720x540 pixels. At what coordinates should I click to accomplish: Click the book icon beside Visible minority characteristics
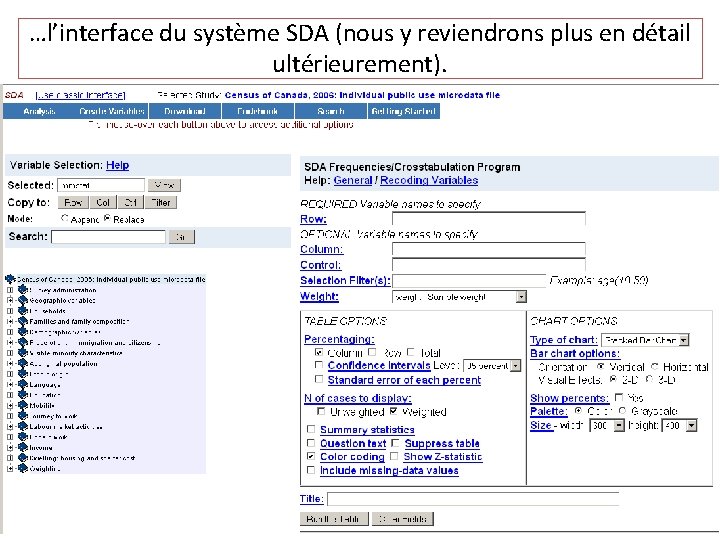[22, 353]
